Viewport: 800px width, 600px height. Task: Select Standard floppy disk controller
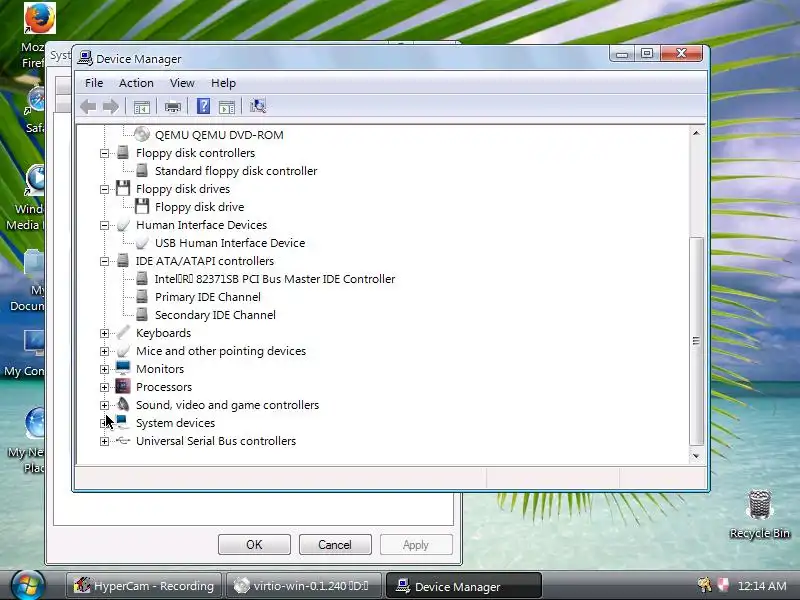236,171
